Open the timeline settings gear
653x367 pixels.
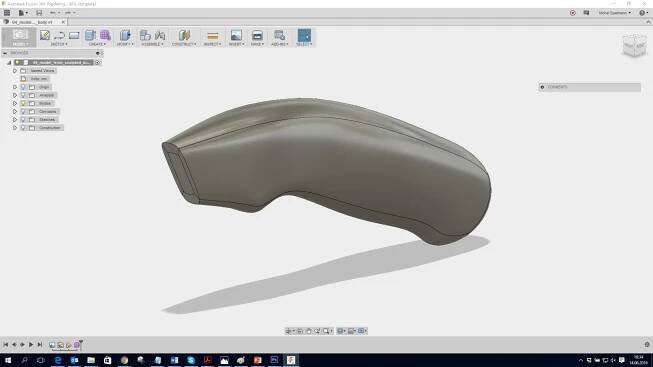click(647, 345)
